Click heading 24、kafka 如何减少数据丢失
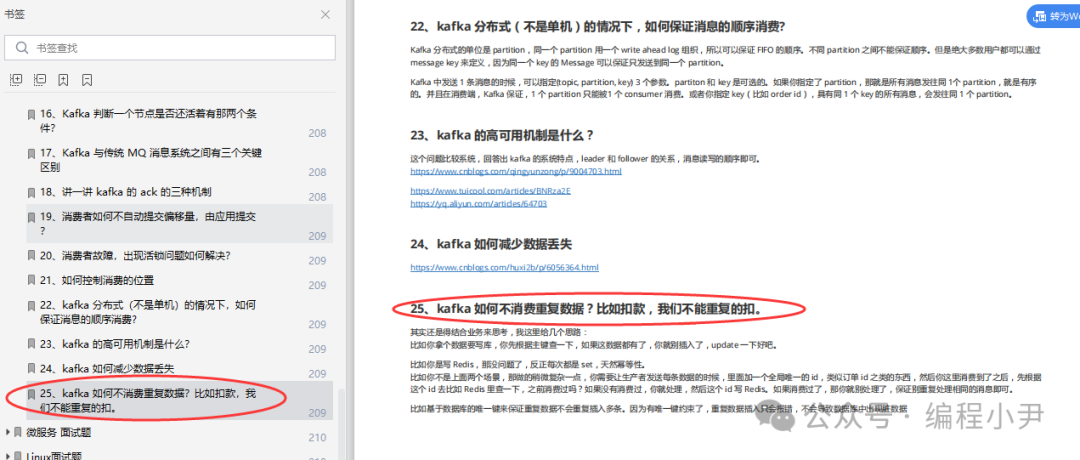Image resolution: width=1080 pixels, height=460 pixels. [x=491, y=244]
